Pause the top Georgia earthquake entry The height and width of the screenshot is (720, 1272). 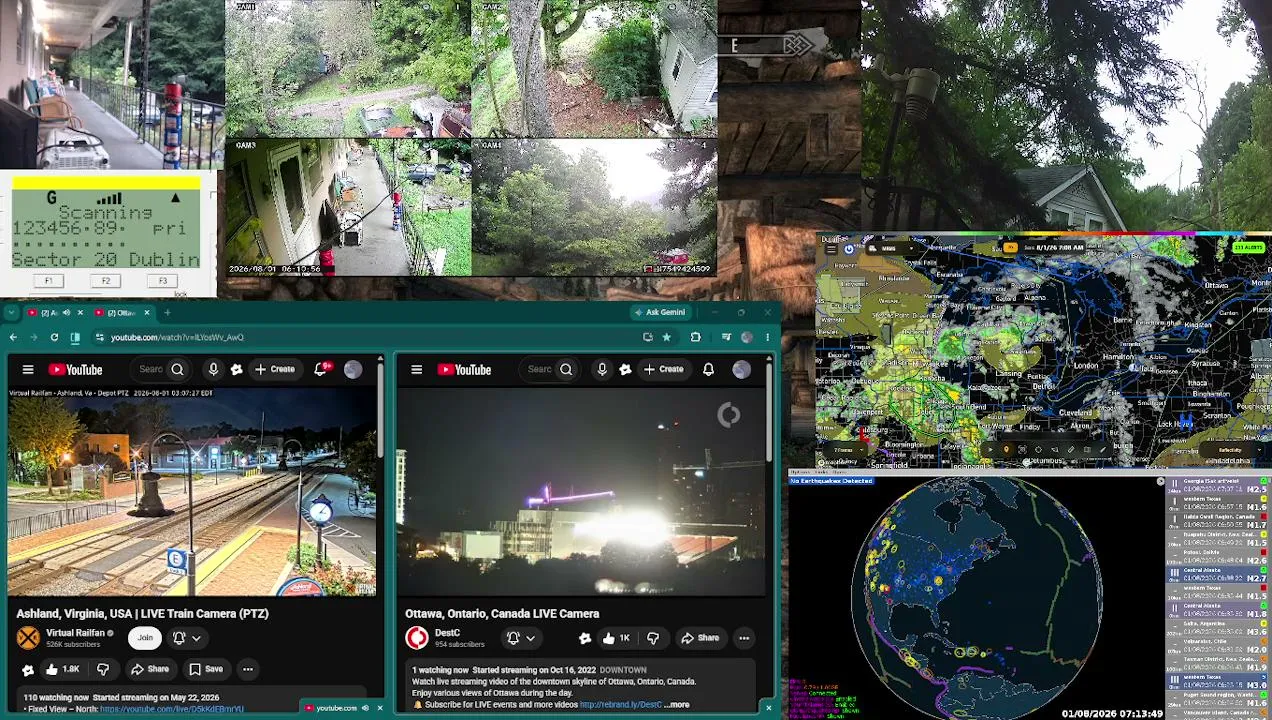click(1175, 485)
